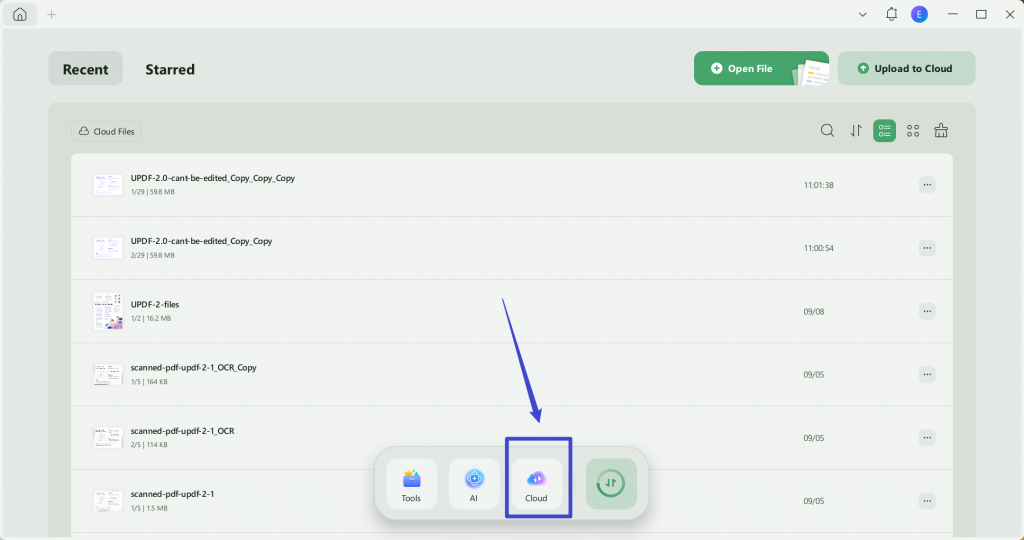This screenshot has width=1024, height=540.
Task: Maximize the UPDF window
Action: [x=981, y=14]
